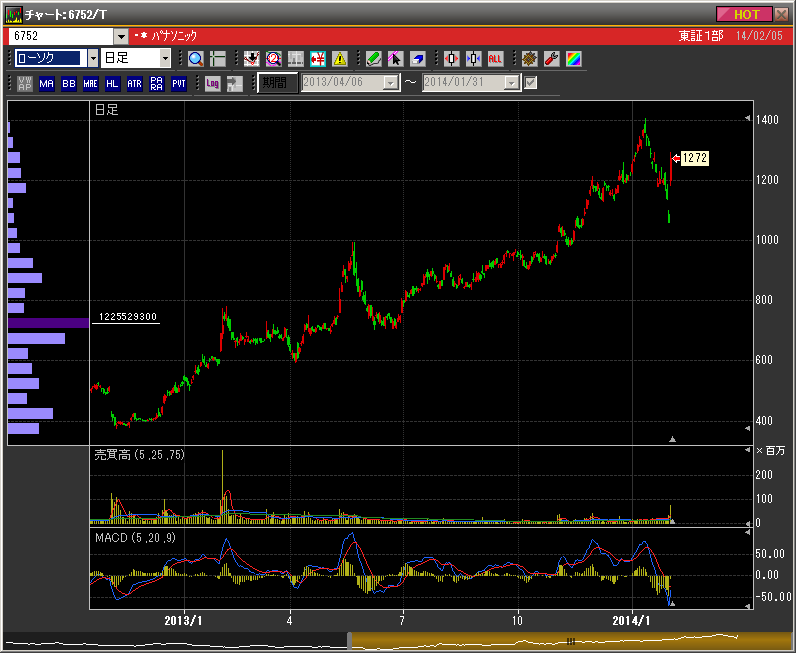Image resolution: width=796 pixels, height=653 pixels.
Task: Open the wrench settings tool
Action: 551,59
